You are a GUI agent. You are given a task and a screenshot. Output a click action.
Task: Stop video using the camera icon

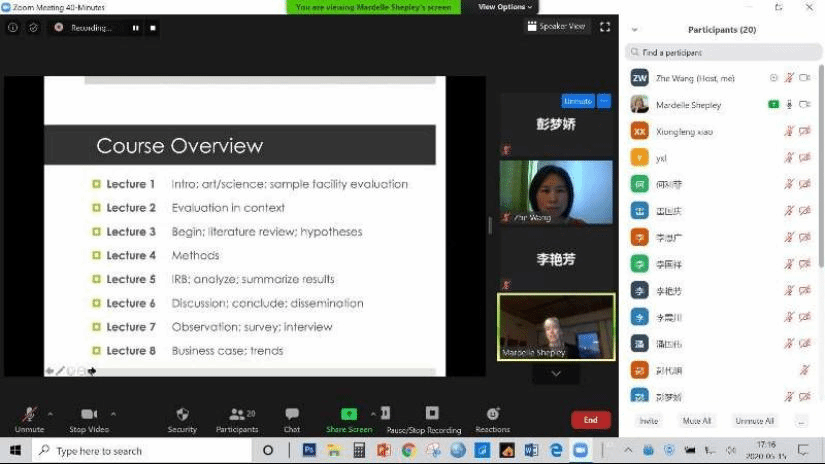[89, 414]
